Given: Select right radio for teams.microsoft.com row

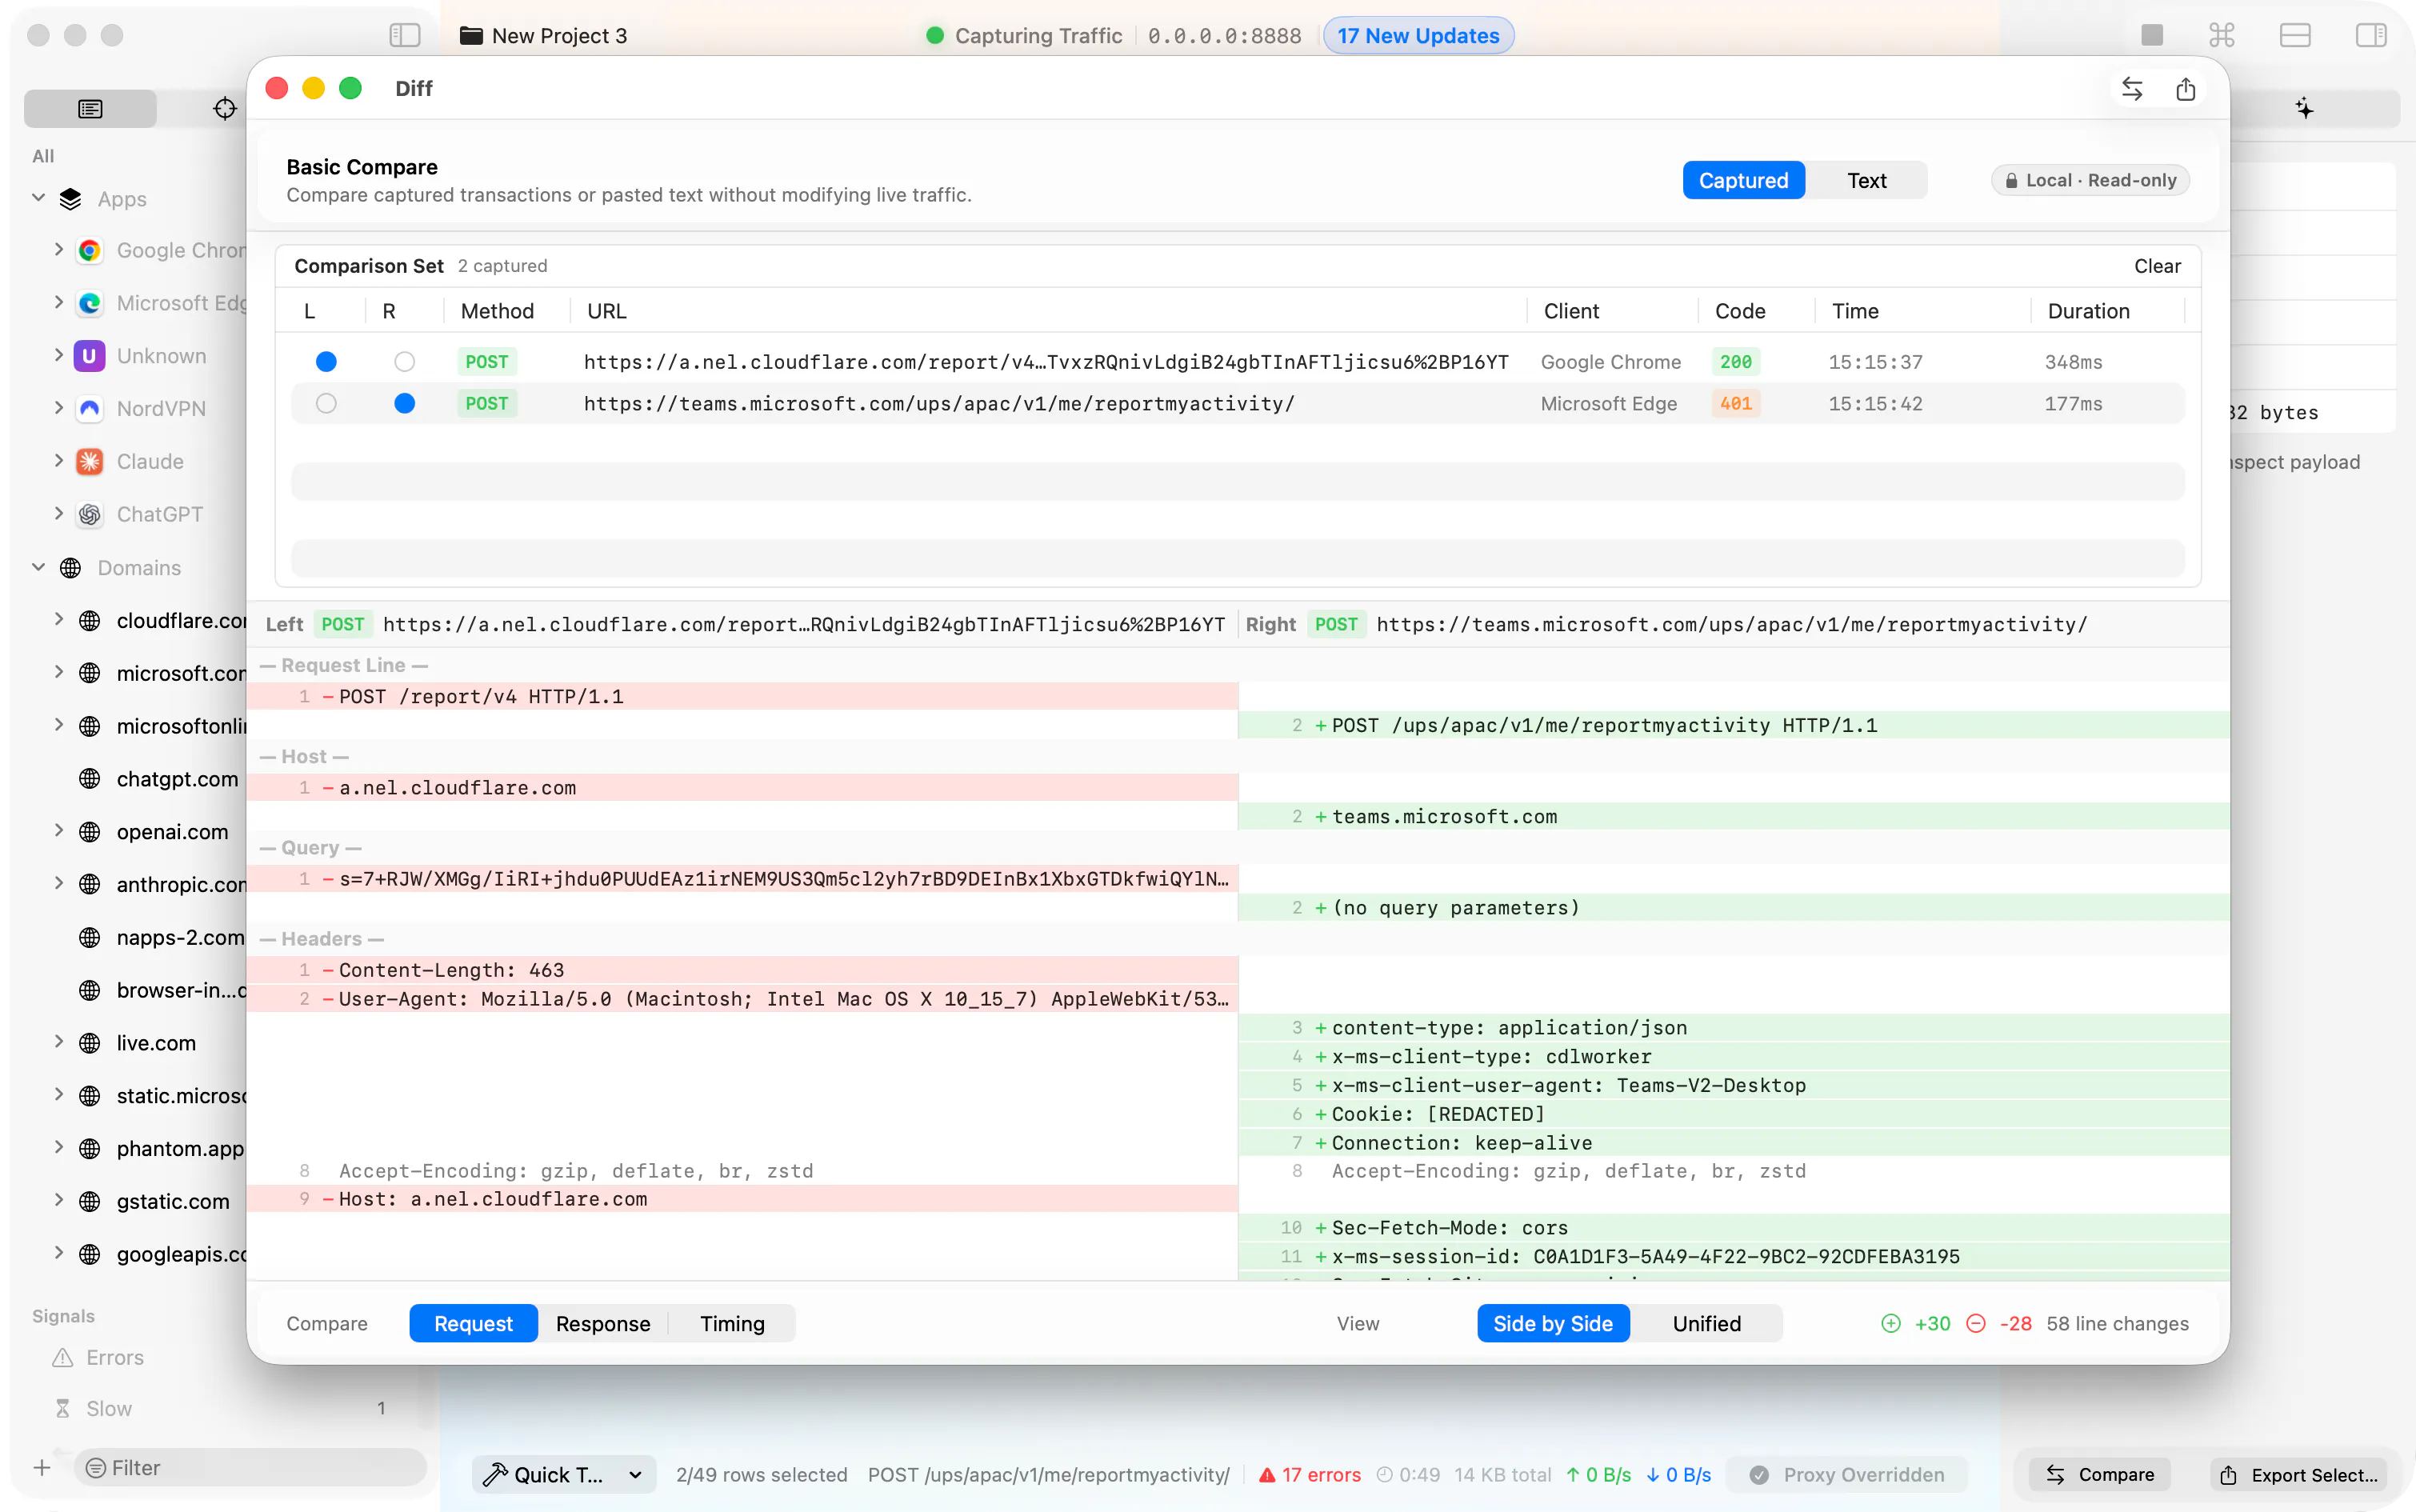Looking at the screenshot, I should (404, 403).
